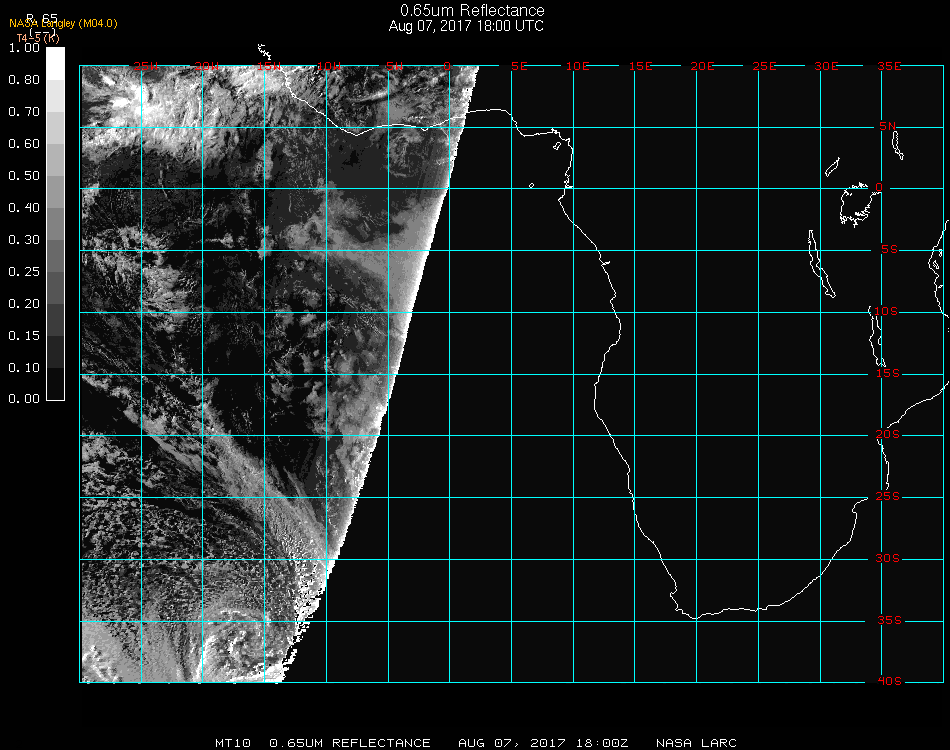The image size is (950, 750).
Task: Click the NASA LARC text in footer
Action: [696, 743]
